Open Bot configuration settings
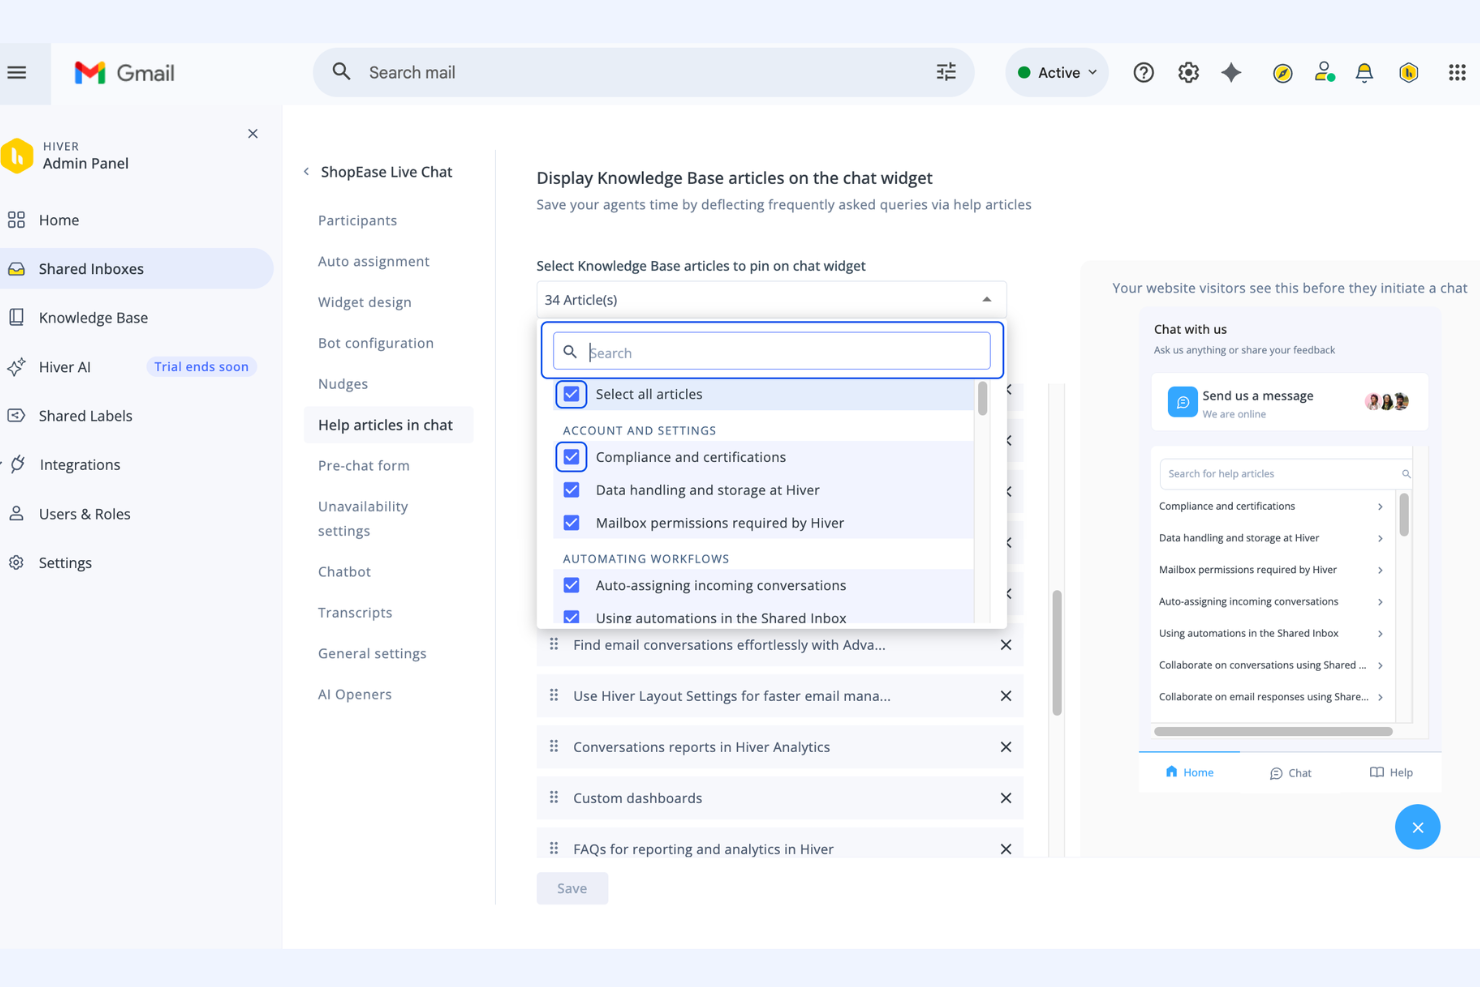The height and width of the screenshot is (987, 1480). coord(375,343)
